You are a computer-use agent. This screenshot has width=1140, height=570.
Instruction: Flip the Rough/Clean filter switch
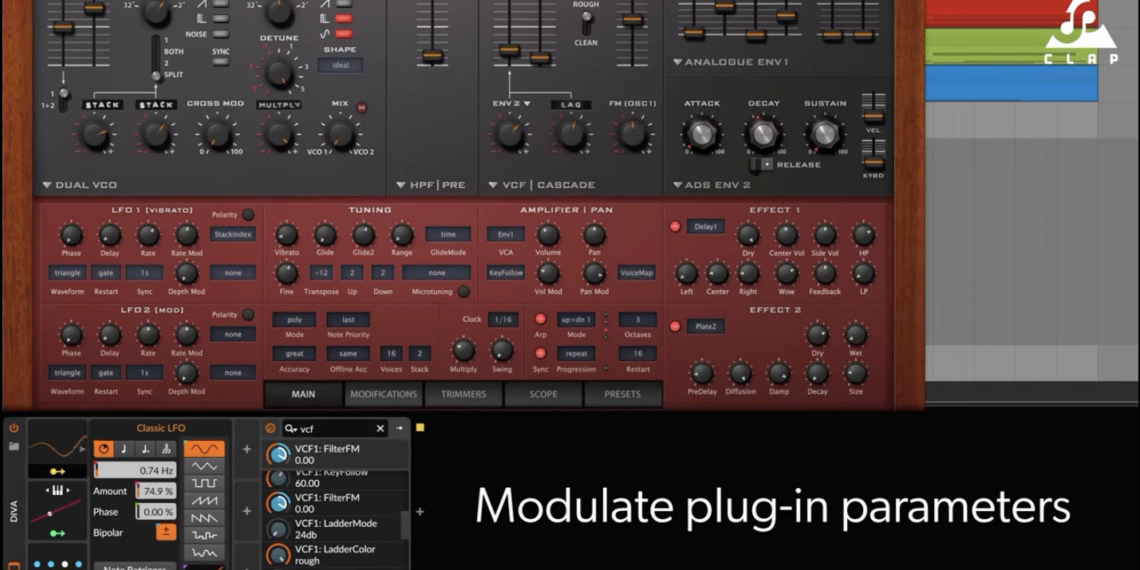[x=585, y=23]
